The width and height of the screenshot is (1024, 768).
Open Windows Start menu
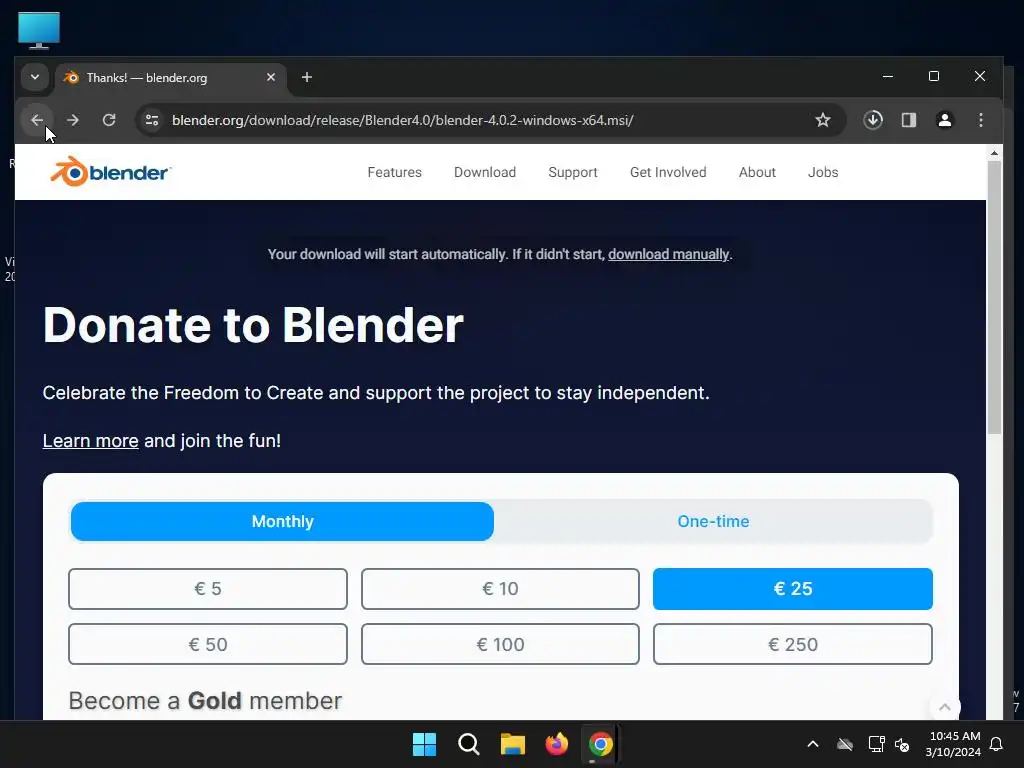tap(424, 744)
